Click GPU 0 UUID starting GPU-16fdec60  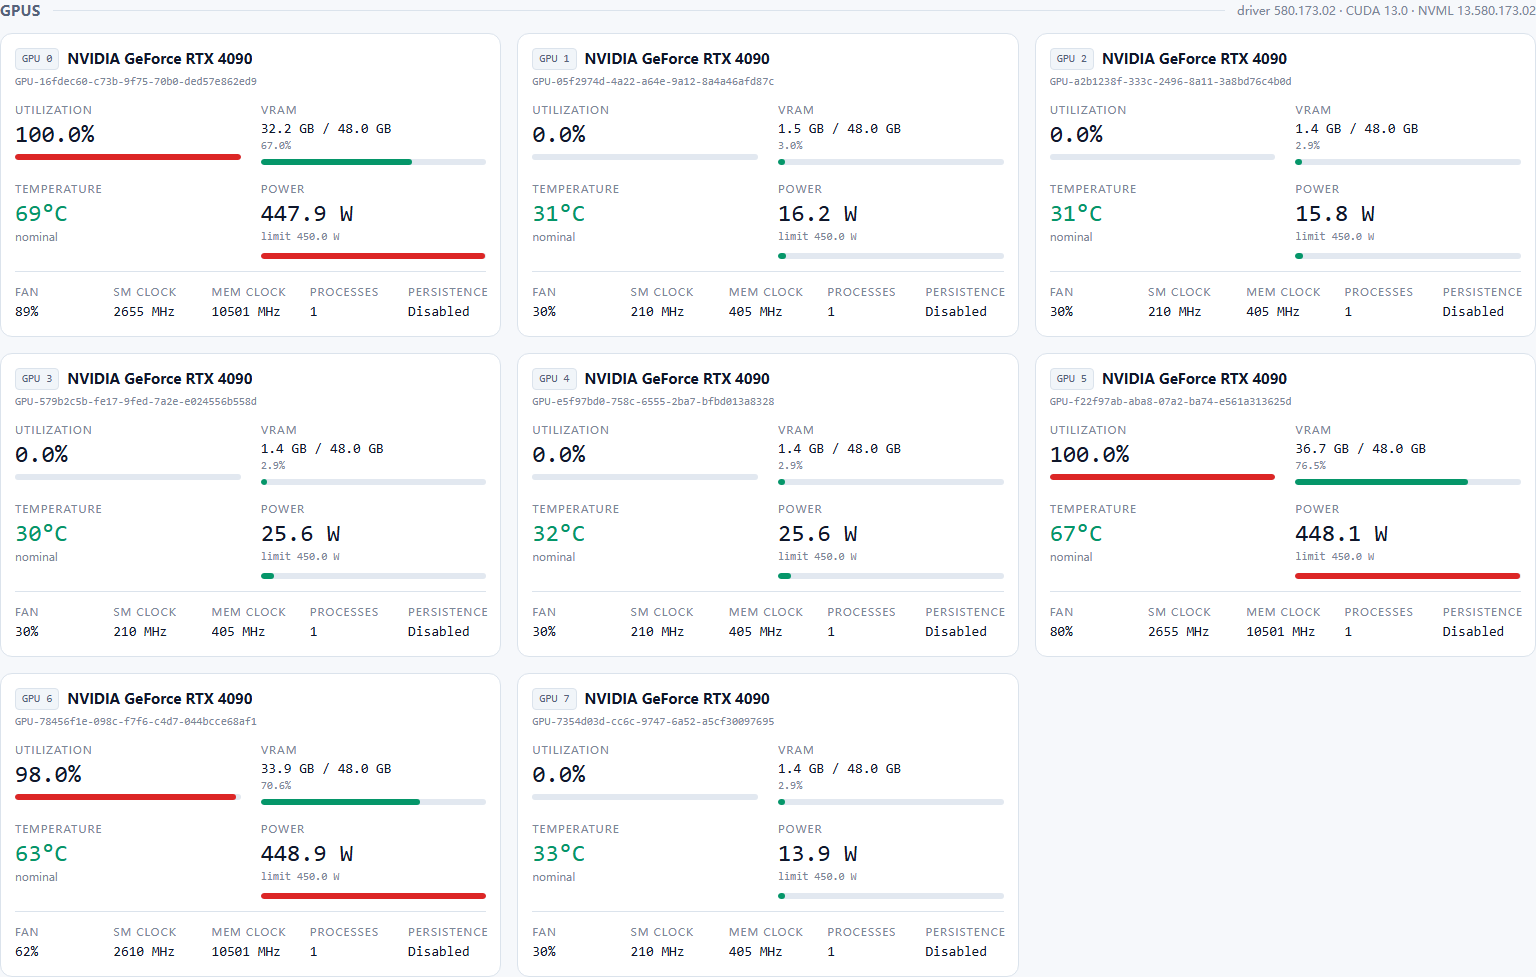click(136, 82)
